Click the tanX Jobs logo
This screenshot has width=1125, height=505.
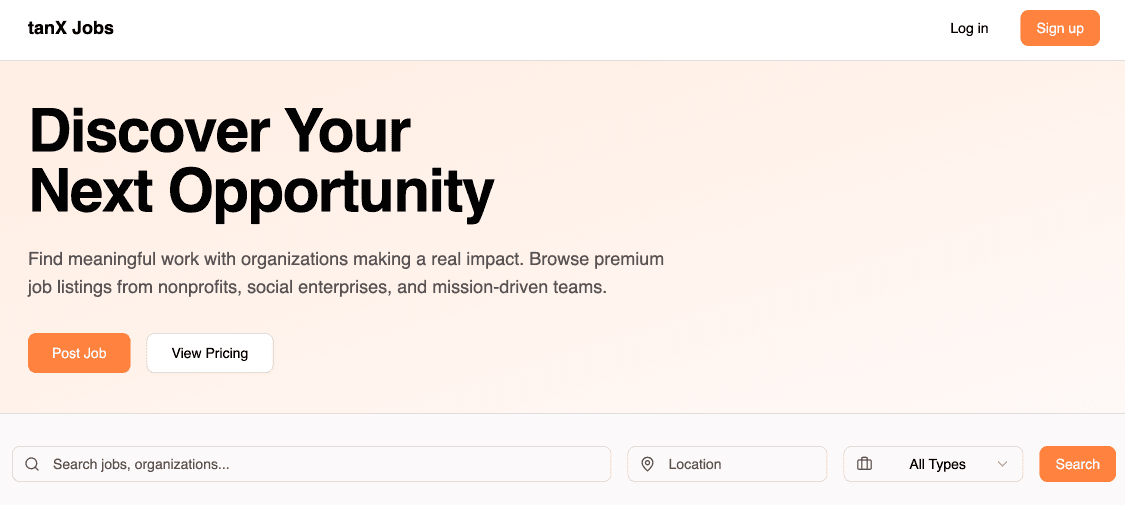[x=71, y=28]
